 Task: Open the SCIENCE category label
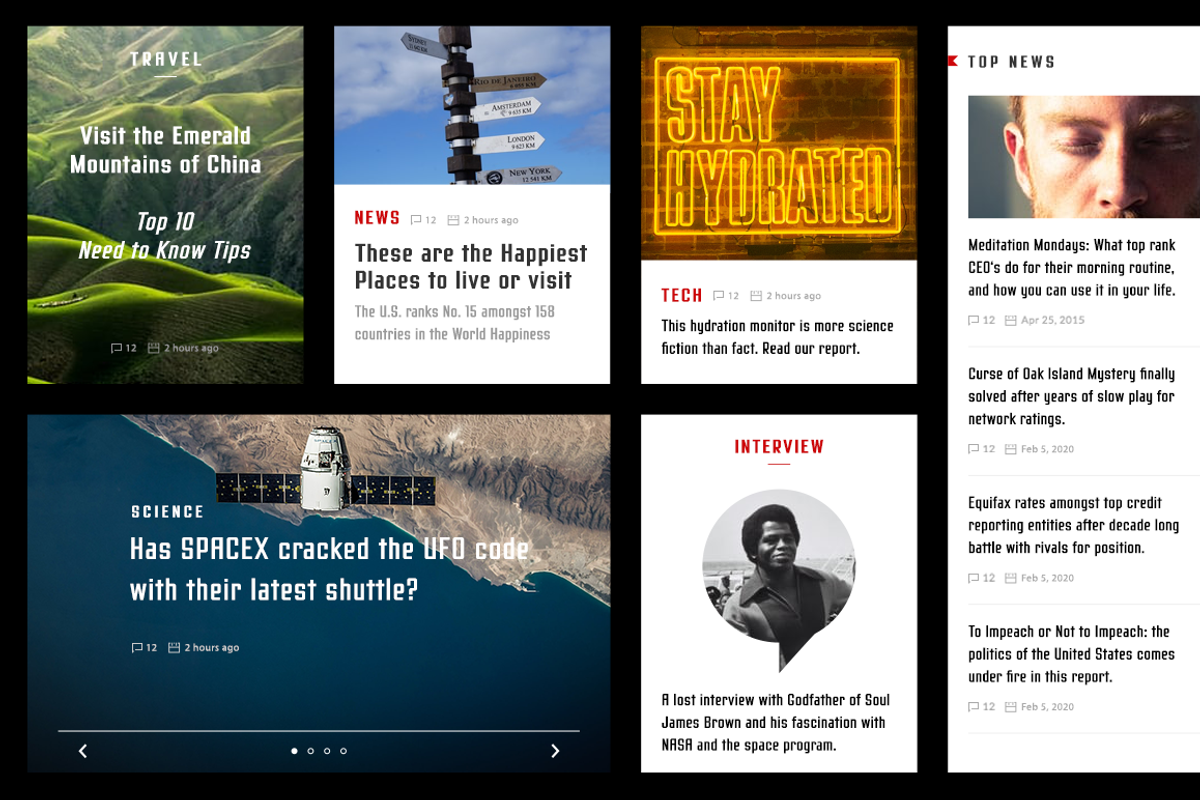[x=167, y=512]
